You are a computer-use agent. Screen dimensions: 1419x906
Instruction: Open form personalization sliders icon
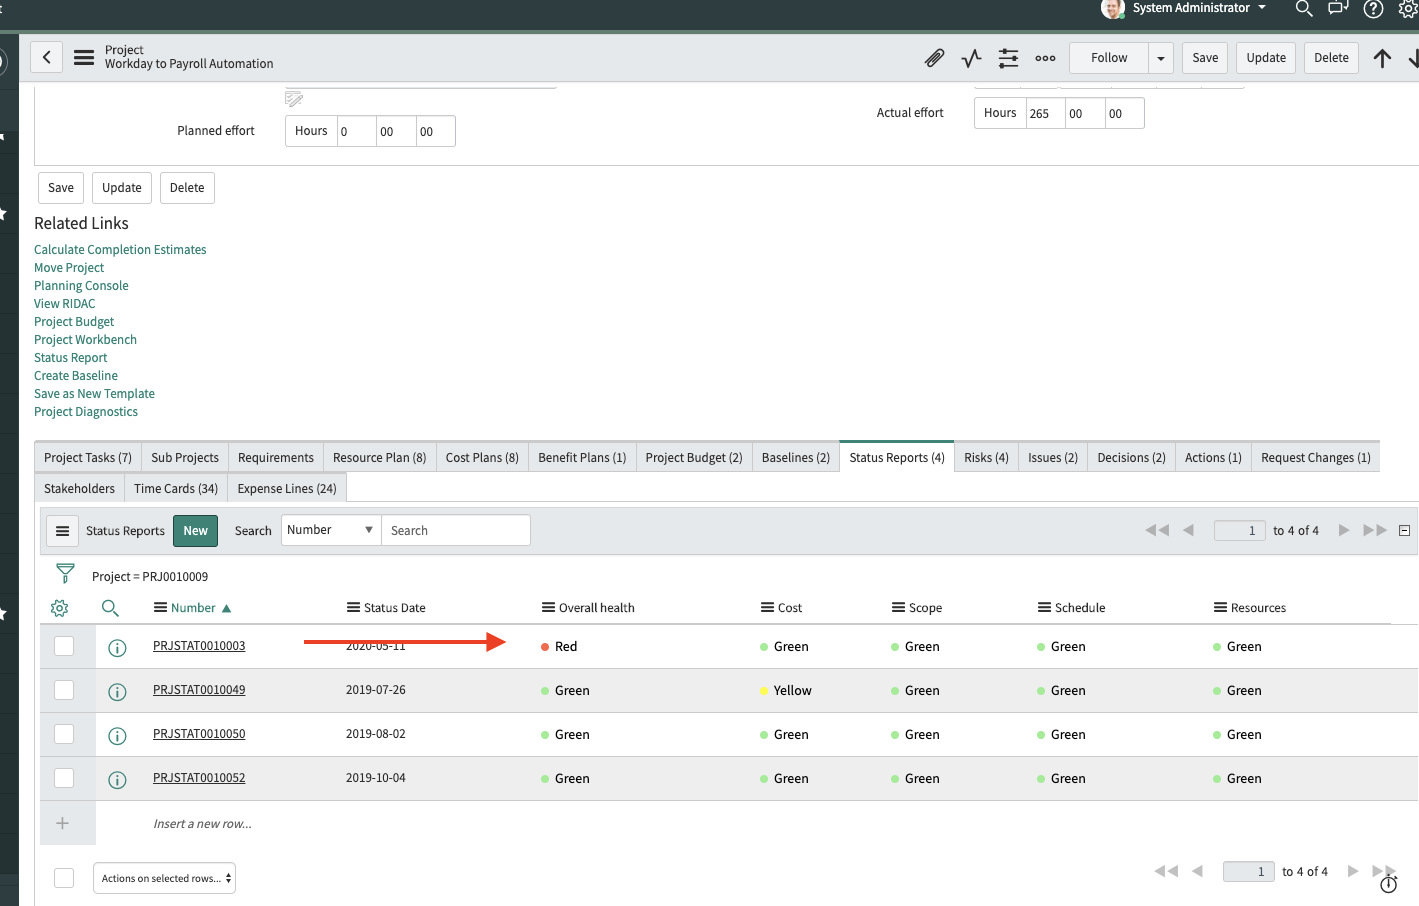click(1008, 58)
